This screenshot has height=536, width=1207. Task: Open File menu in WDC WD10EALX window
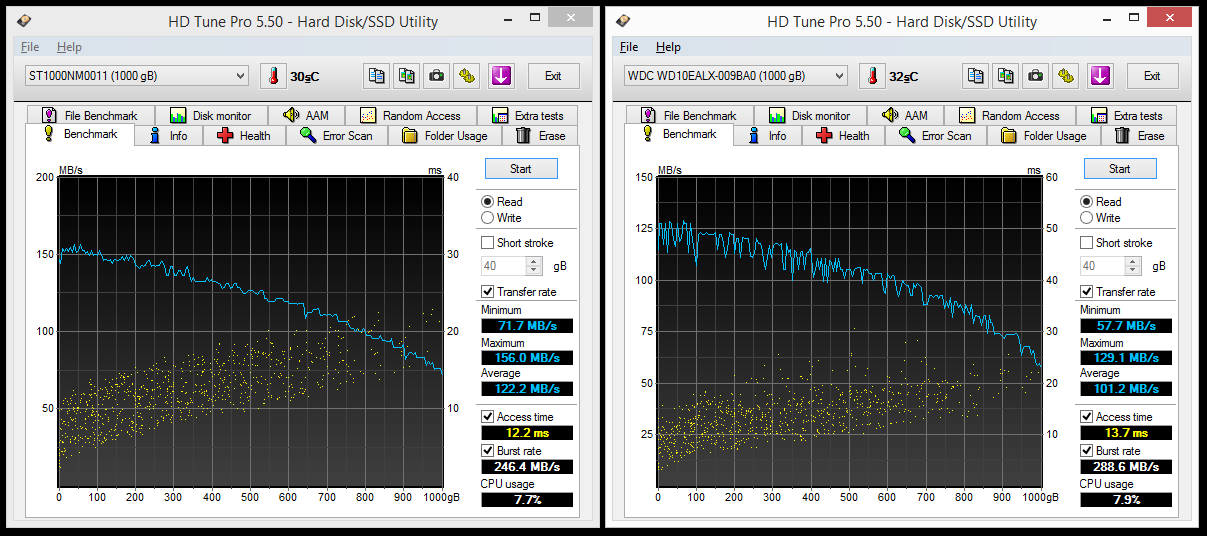coord(629,47)
